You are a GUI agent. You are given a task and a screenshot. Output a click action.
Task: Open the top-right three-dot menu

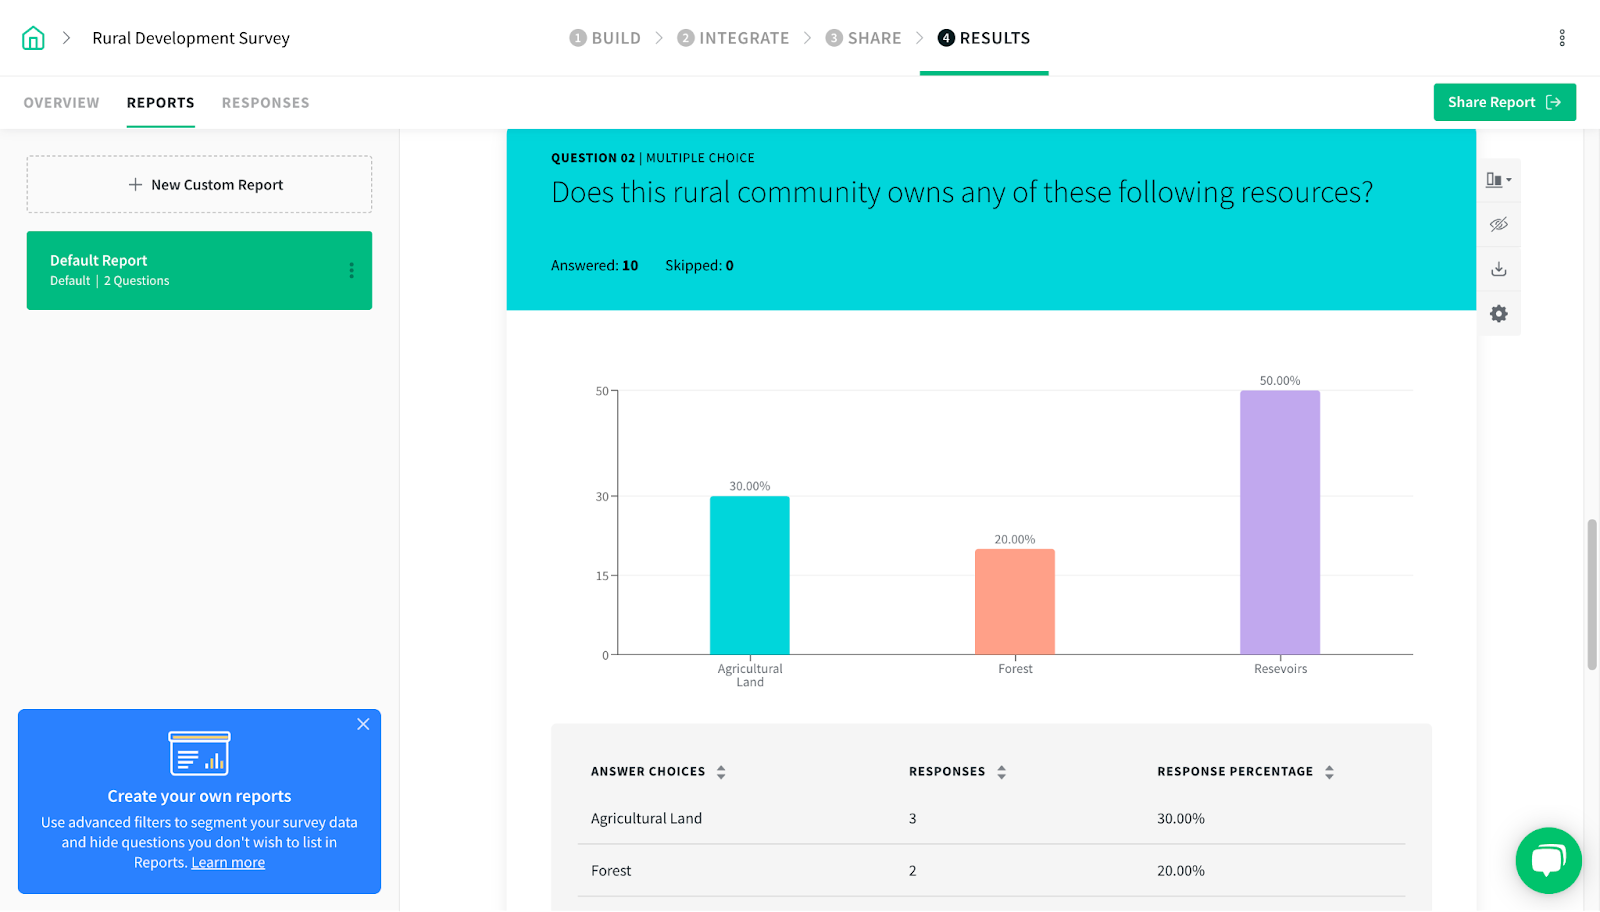click(1562, 38)
